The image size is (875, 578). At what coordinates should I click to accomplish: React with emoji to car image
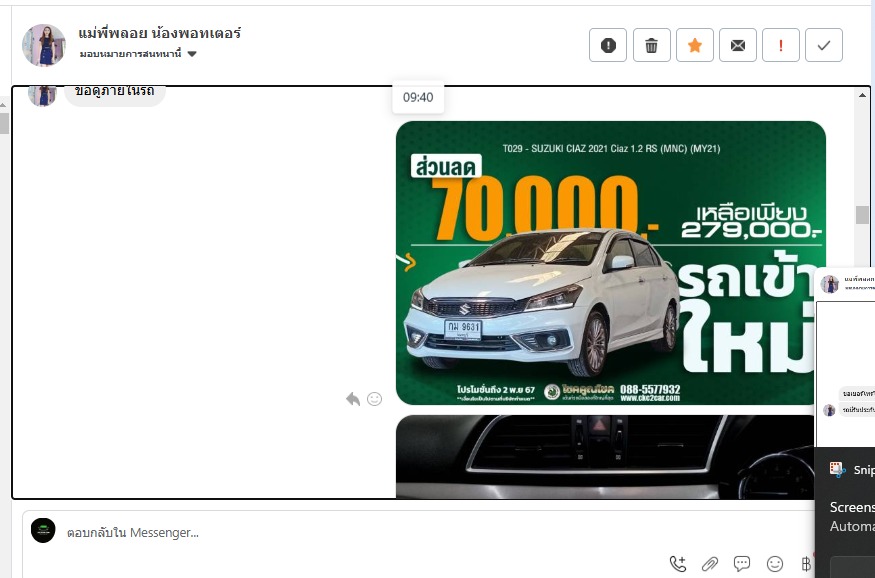click(375, 399)
